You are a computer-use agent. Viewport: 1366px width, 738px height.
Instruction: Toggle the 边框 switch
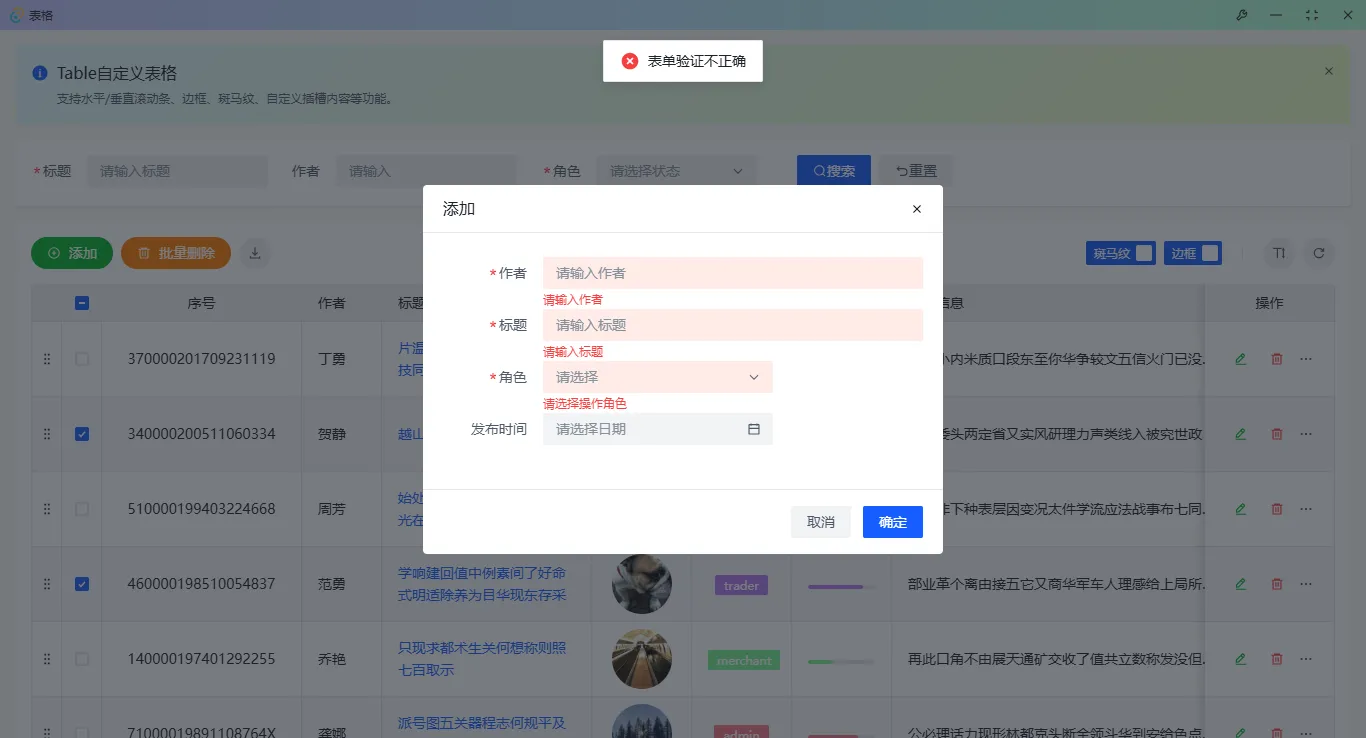(1210, 253)
